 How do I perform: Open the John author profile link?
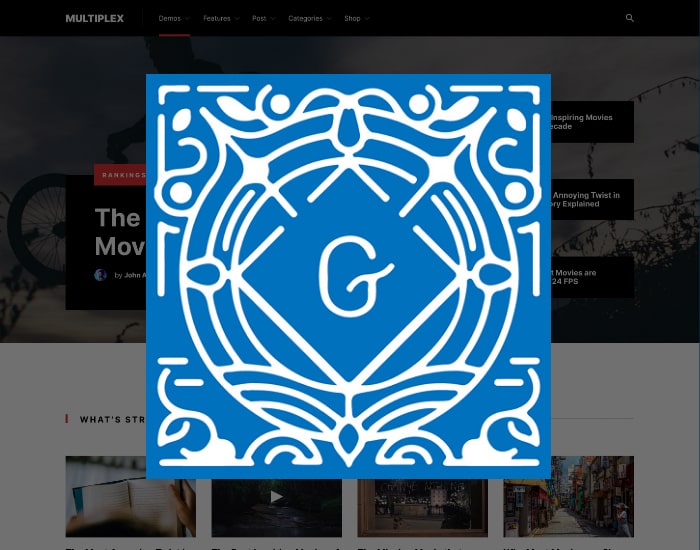pyautogui.click(x=135, y=275)
